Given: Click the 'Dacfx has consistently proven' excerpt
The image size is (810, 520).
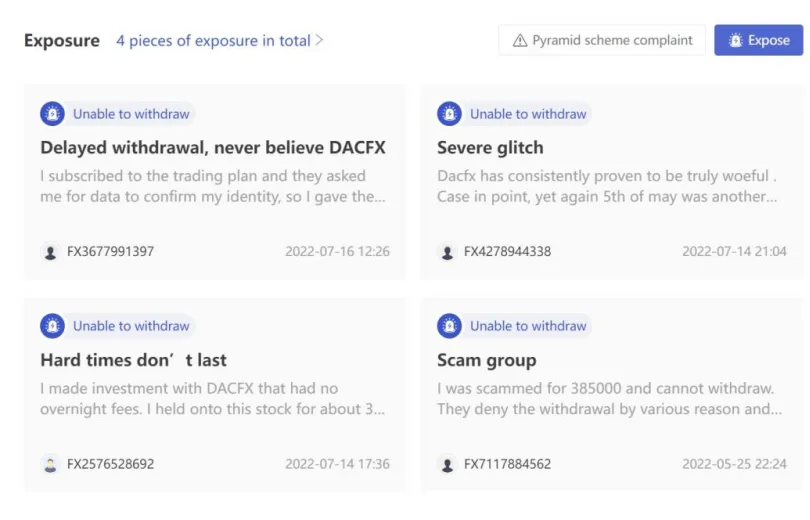Looking at the screenshot, I should pyautogui.click(x=607, y=186).
